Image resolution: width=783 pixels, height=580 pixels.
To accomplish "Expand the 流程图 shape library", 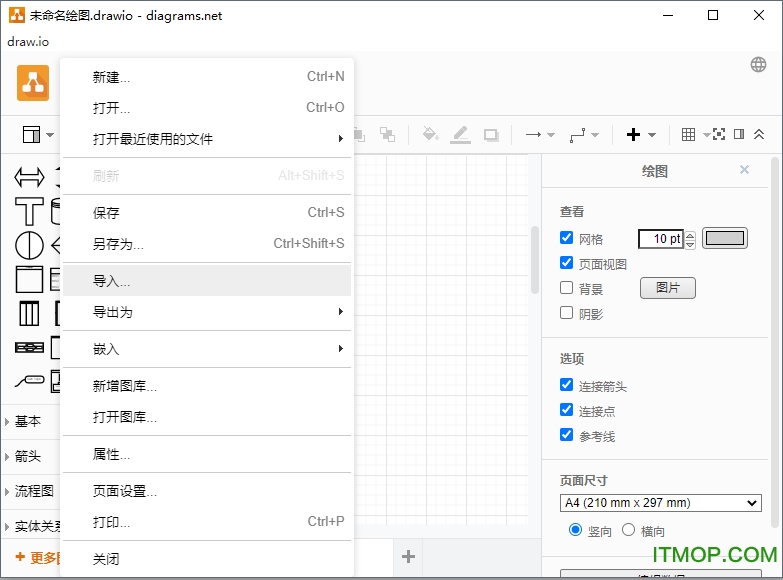I will (29, 491).
